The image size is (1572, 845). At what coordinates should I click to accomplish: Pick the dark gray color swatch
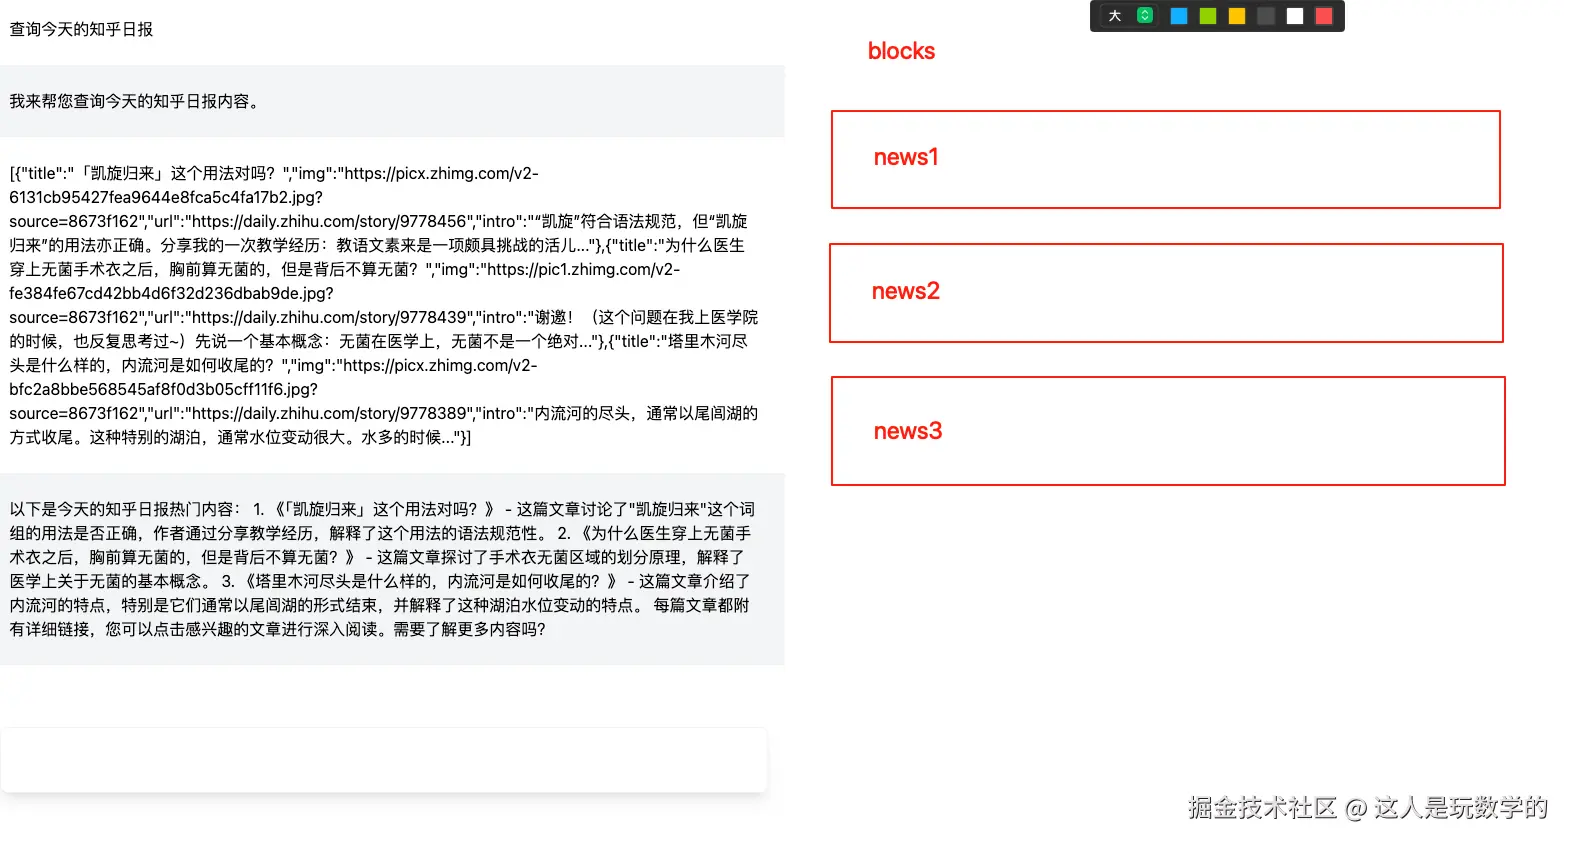(x=1266, y=16)
